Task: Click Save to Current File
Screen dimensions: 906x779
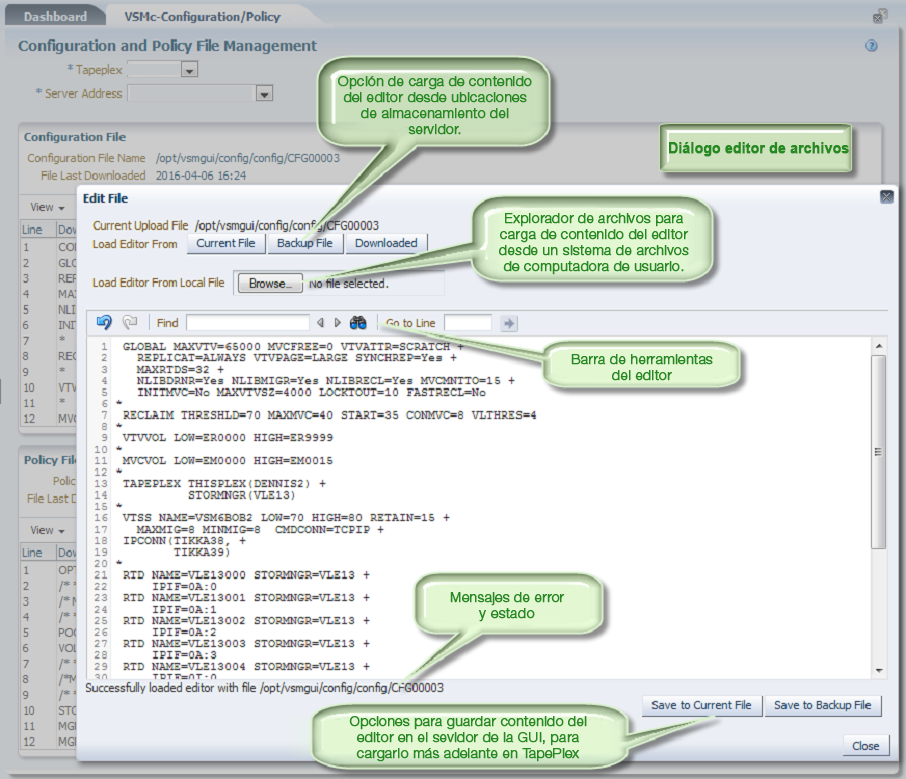Action: coord(701,705)
